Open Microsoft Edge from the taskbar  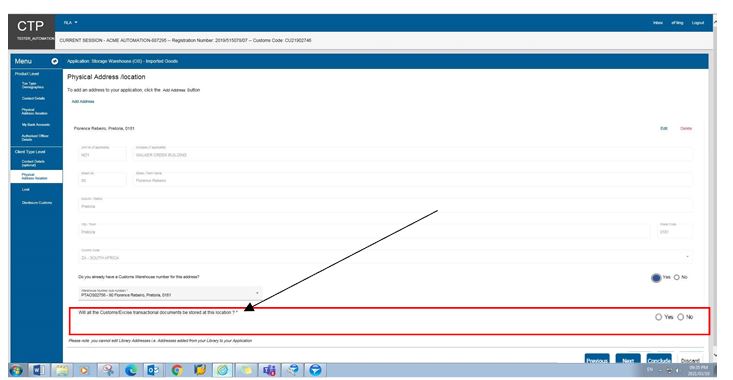pos(130,371)
